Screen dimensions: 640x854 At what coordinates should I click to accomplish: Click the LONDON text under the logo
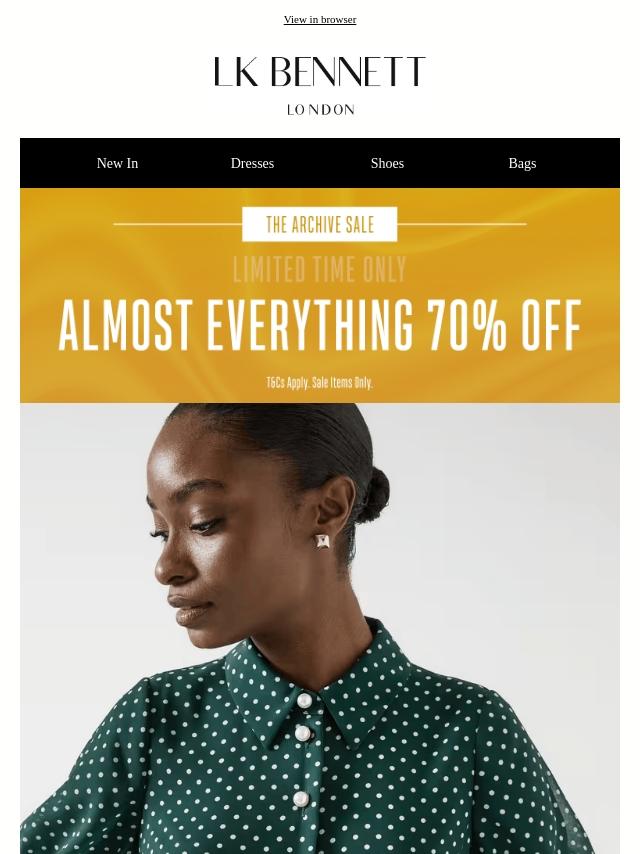(x=321, y=109)
